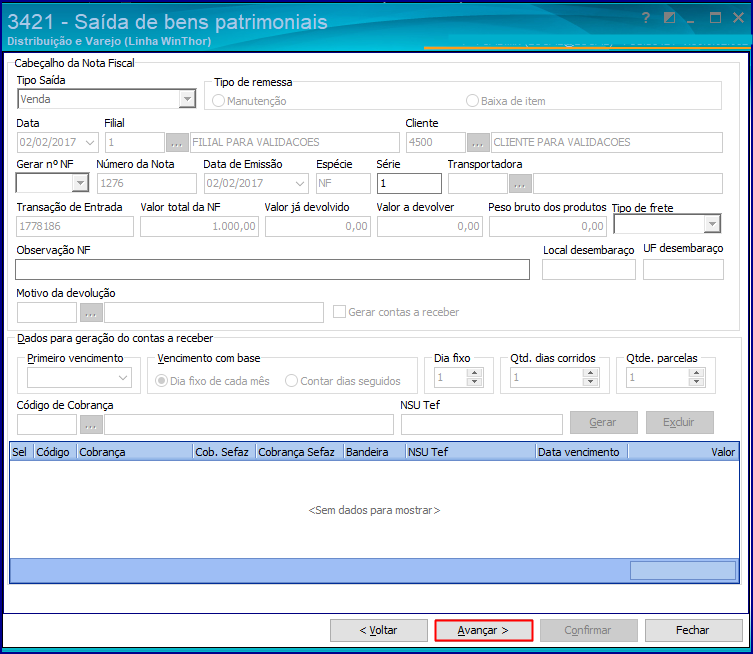Viewport: 753px width, 654px height.
Task: Sort by Cobrança Sefaz column header
Action: [x=299, y=452]
